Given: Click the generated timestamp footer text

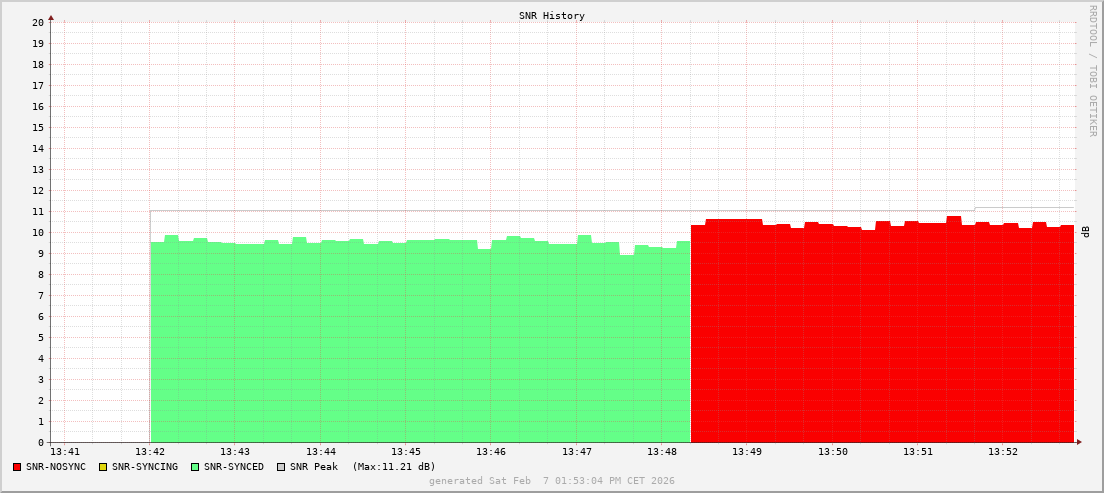Looking at the screenshot, I should point(552,481).
